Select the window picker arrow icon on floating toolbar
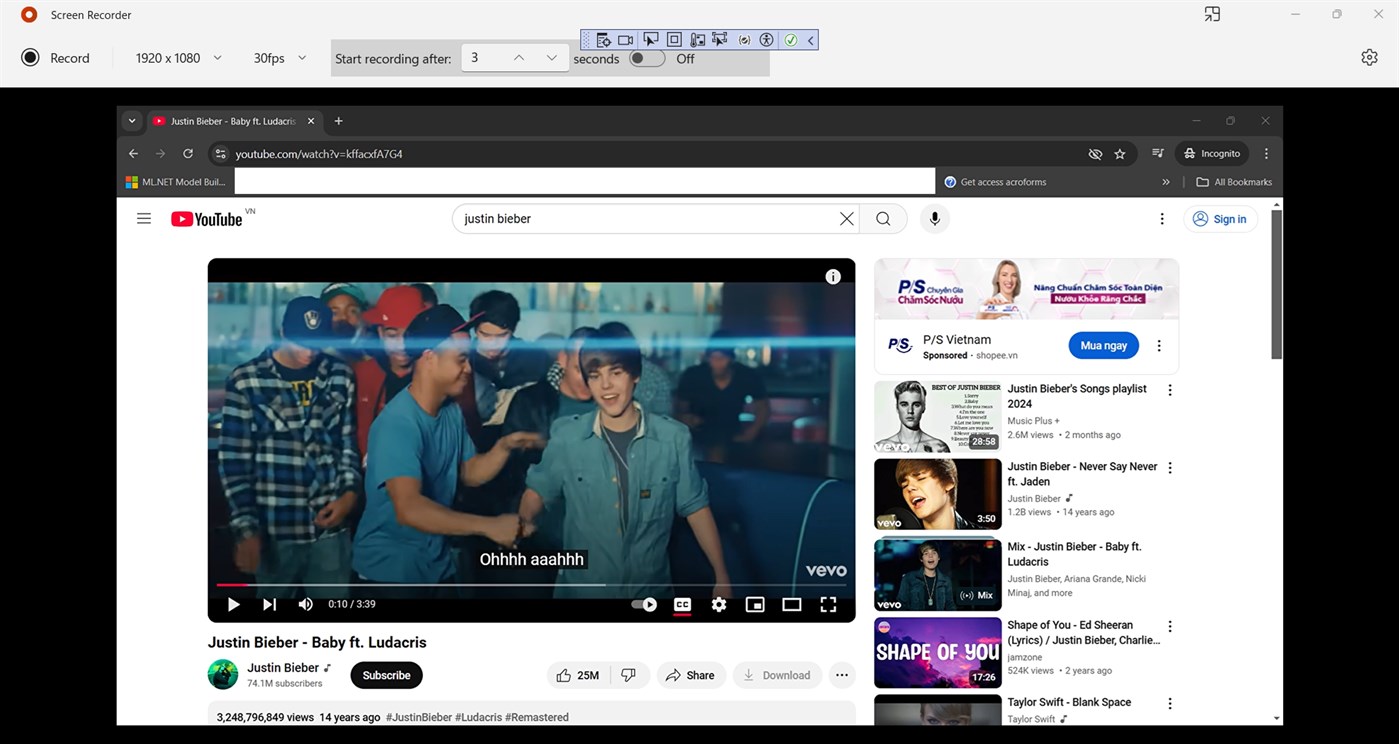The width and height of the screenshot is (1399, 744). click(650, 39)
